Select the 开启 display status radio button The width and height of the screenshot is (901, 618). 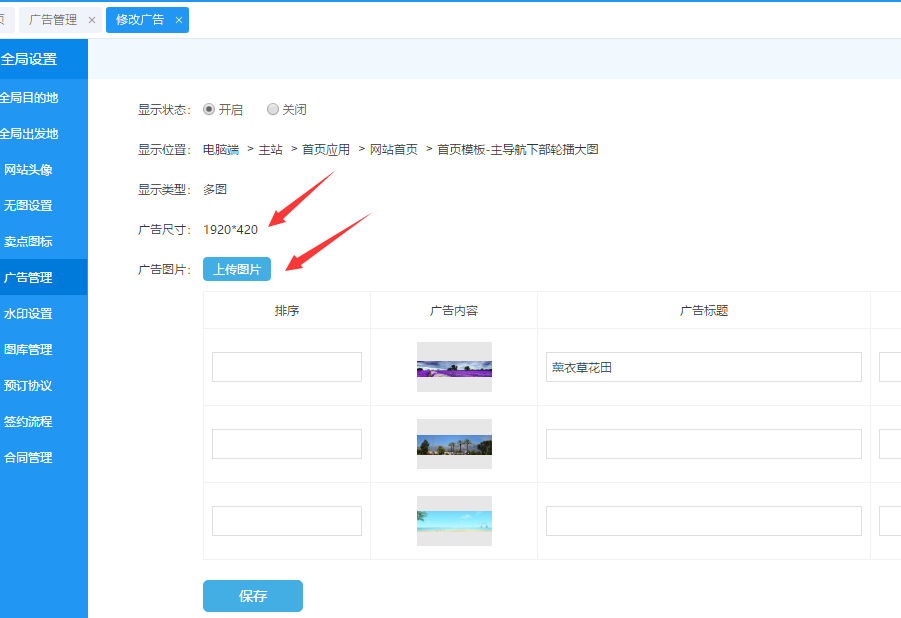pos(209,109)
